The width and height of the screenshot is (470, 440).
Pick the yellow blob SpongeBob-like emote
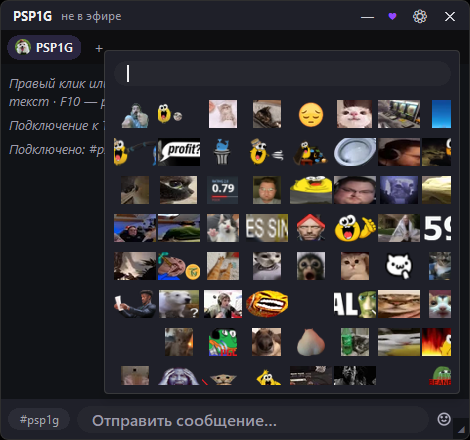311,190
